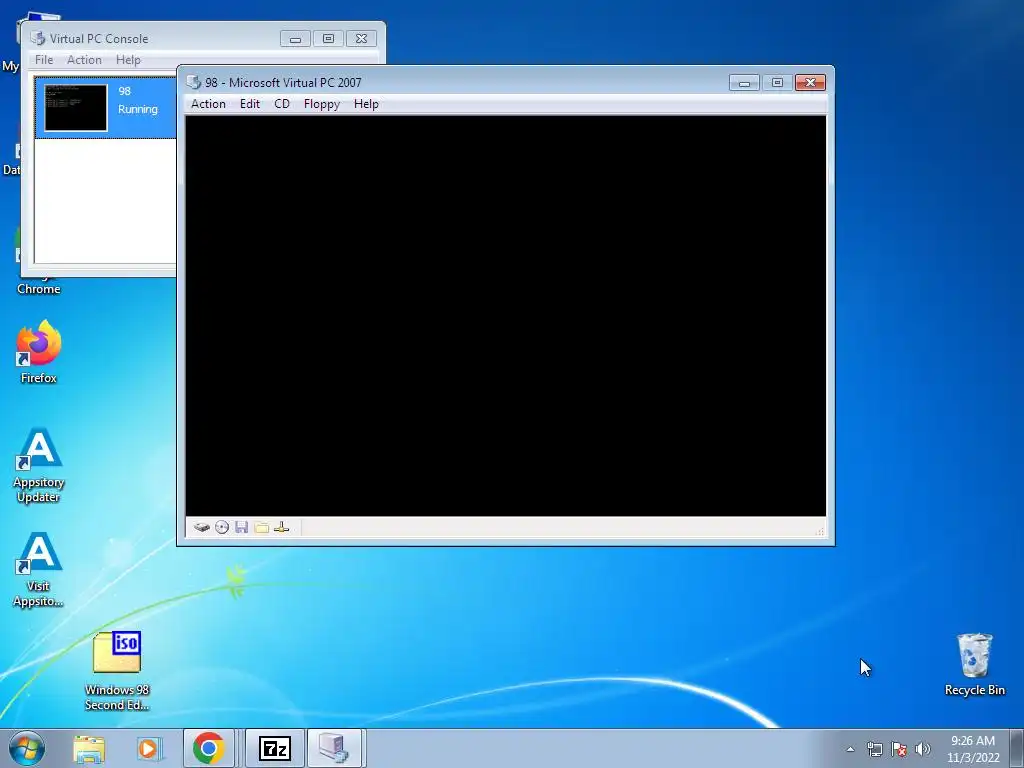Select the Windows 98 Second Edition ISO file
1024x768 pixels.
[x=117, y=671]
